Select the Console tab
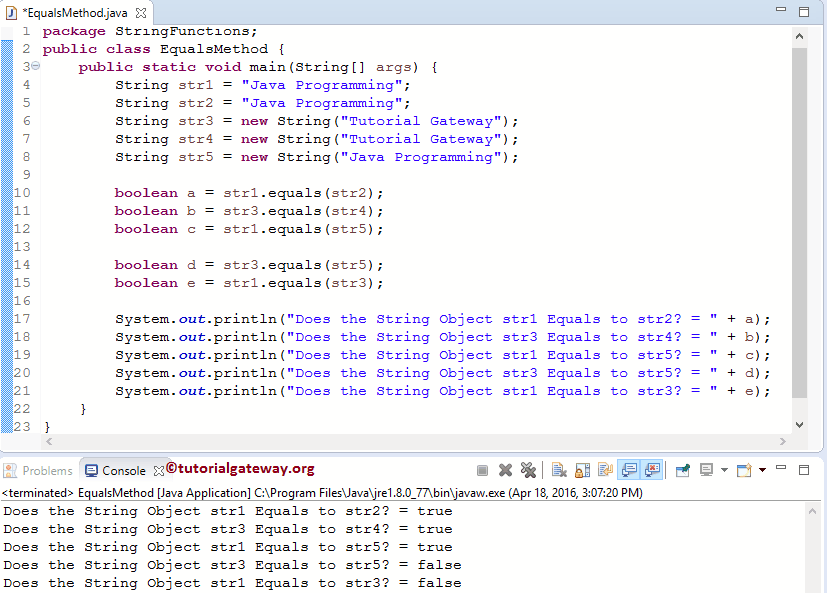Viewport: 827px width, 593px height. tap(124, 471)
